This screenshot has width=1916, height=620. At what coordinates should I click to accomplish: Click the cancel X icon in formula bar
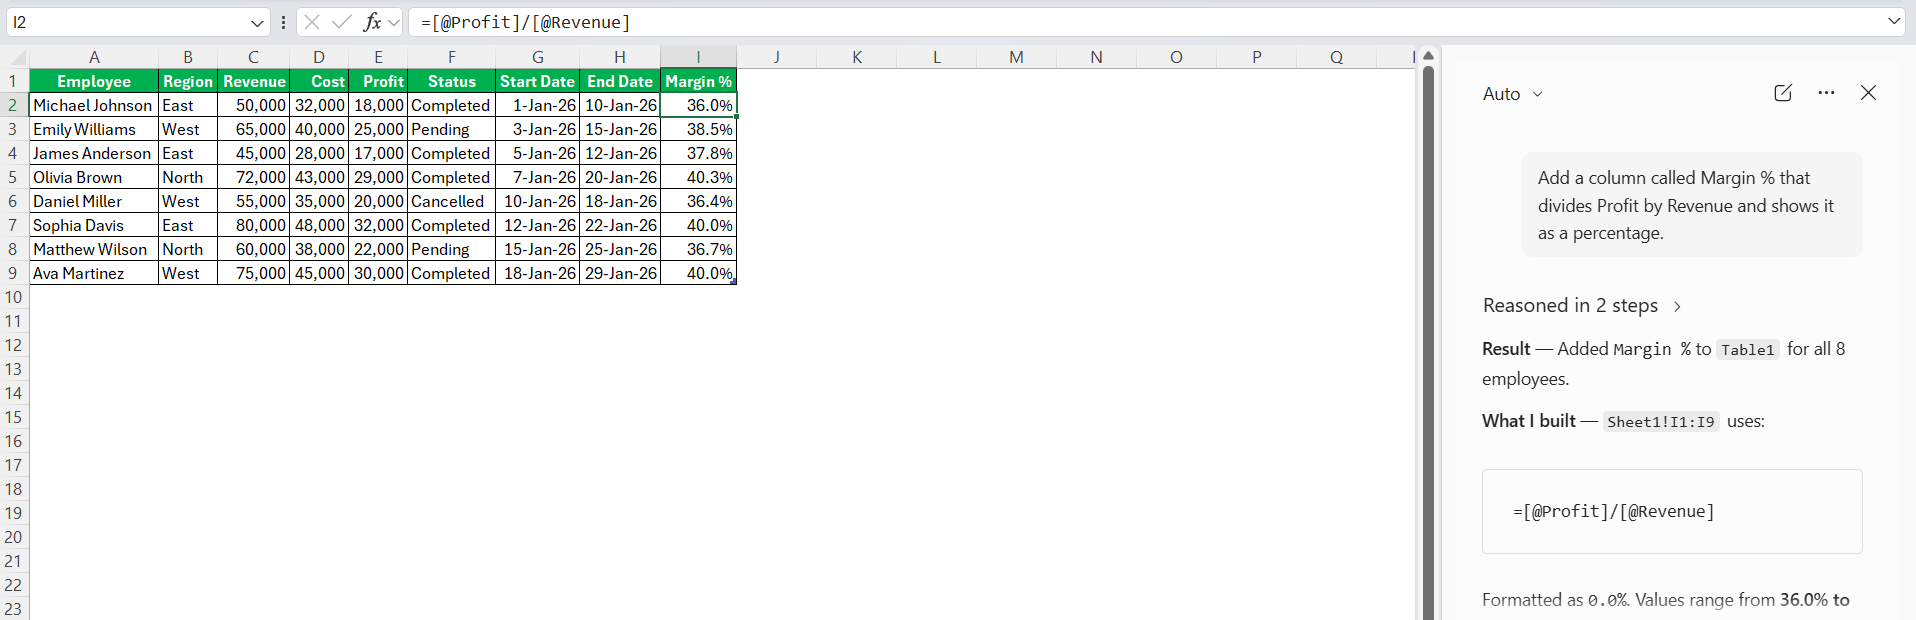(312, 22)
